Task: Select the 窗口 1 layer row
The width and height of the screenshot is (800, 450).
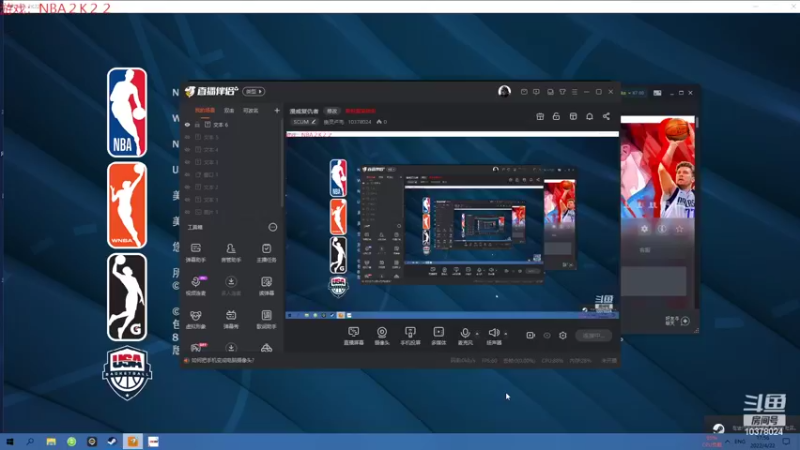Action: 231,174
